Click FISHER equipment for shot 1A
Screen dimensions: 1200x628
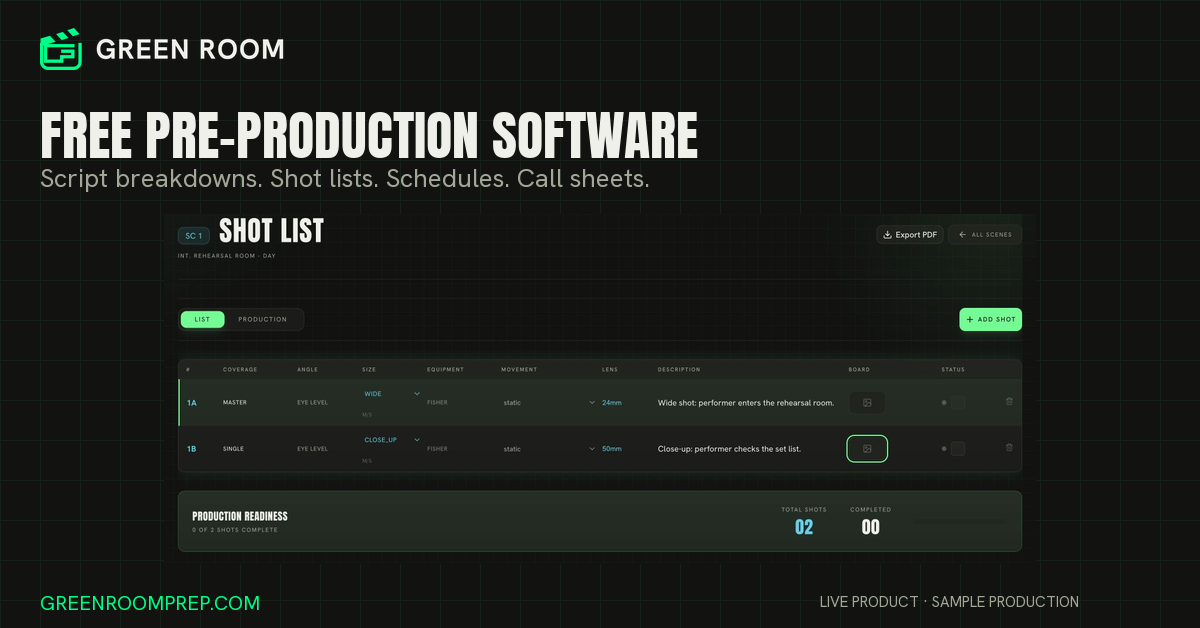[x=437, y=403]
